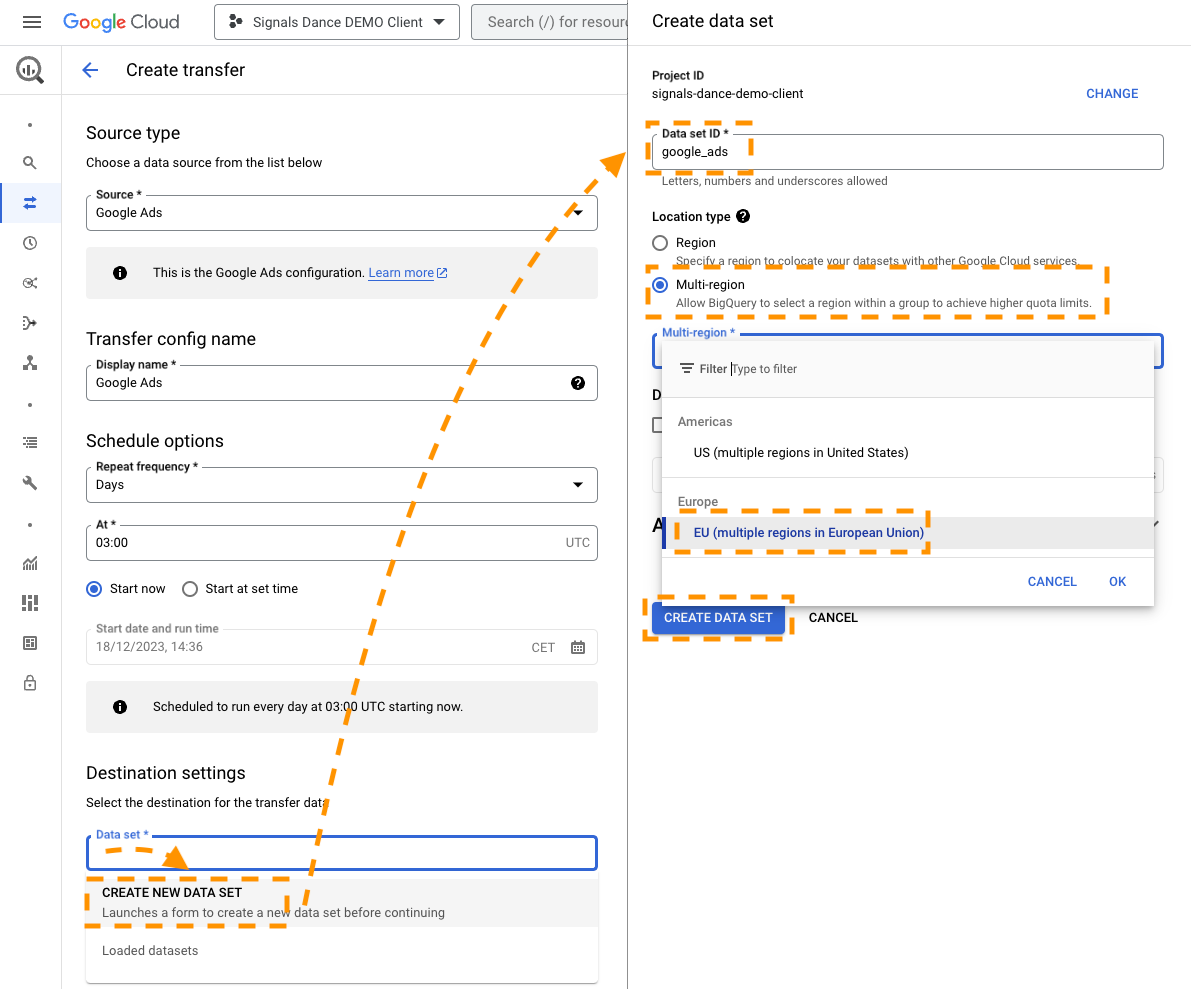Choose the Multi-region location type
The height and width of the screenshot is (989, 1191).
(660, 285)
